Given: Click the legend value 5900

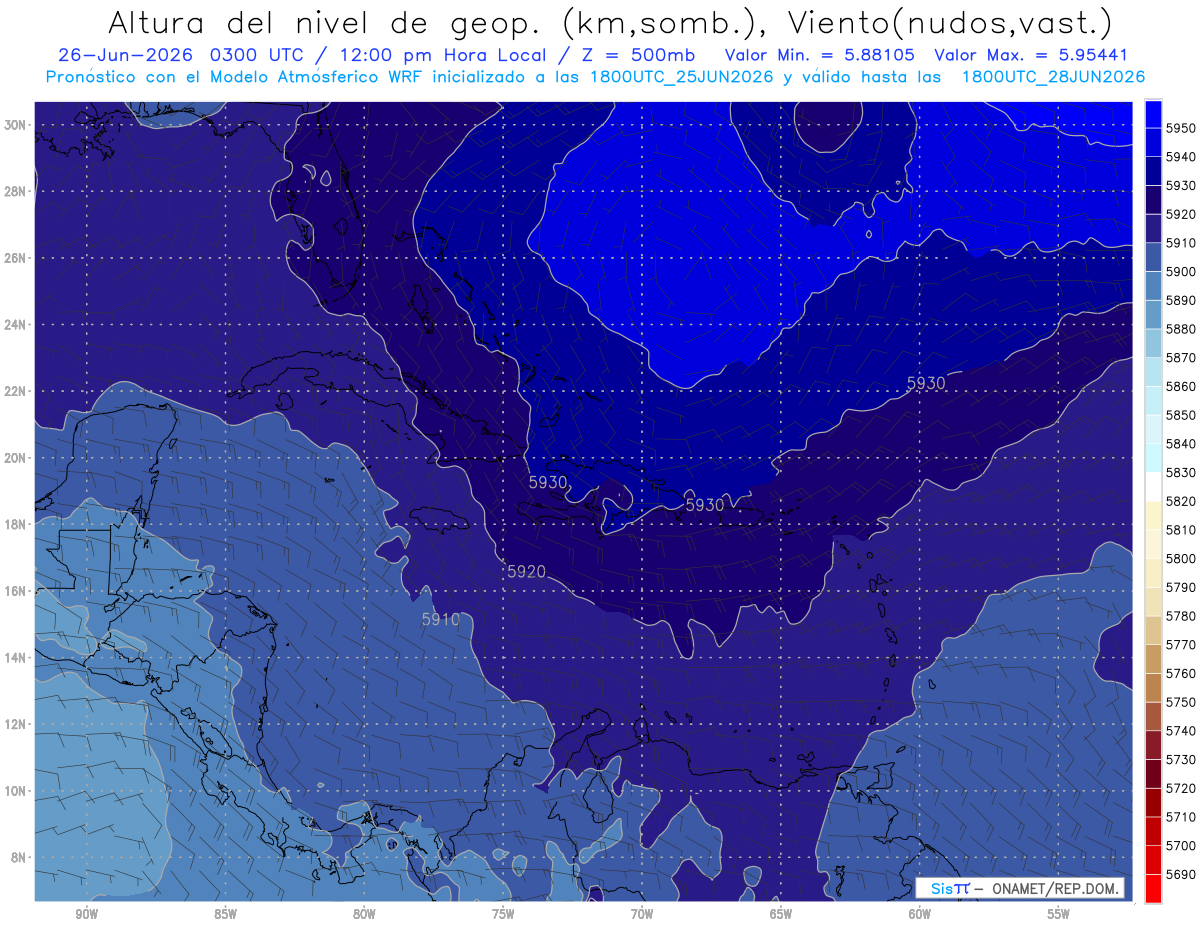Looking at the screenshot, I should 1181,271.
